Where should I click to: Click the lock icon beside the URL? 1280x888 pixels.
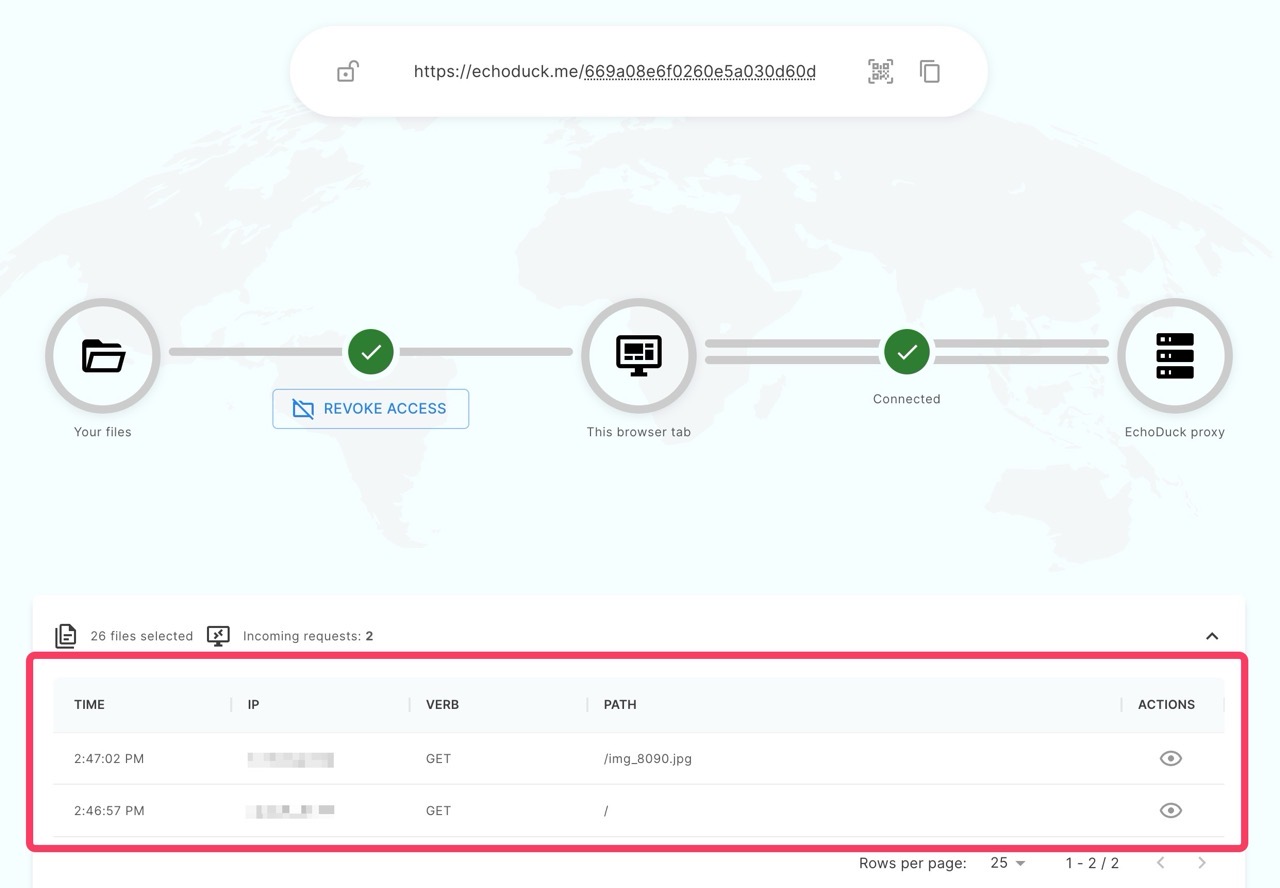coord(347,72)
